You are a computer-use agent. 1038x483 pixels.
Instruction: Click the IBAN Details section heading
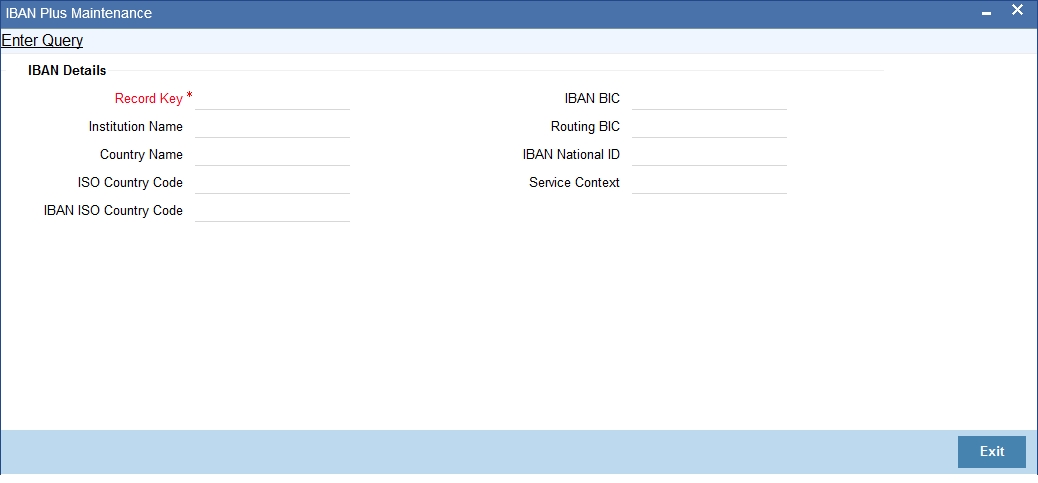[67, 70]
